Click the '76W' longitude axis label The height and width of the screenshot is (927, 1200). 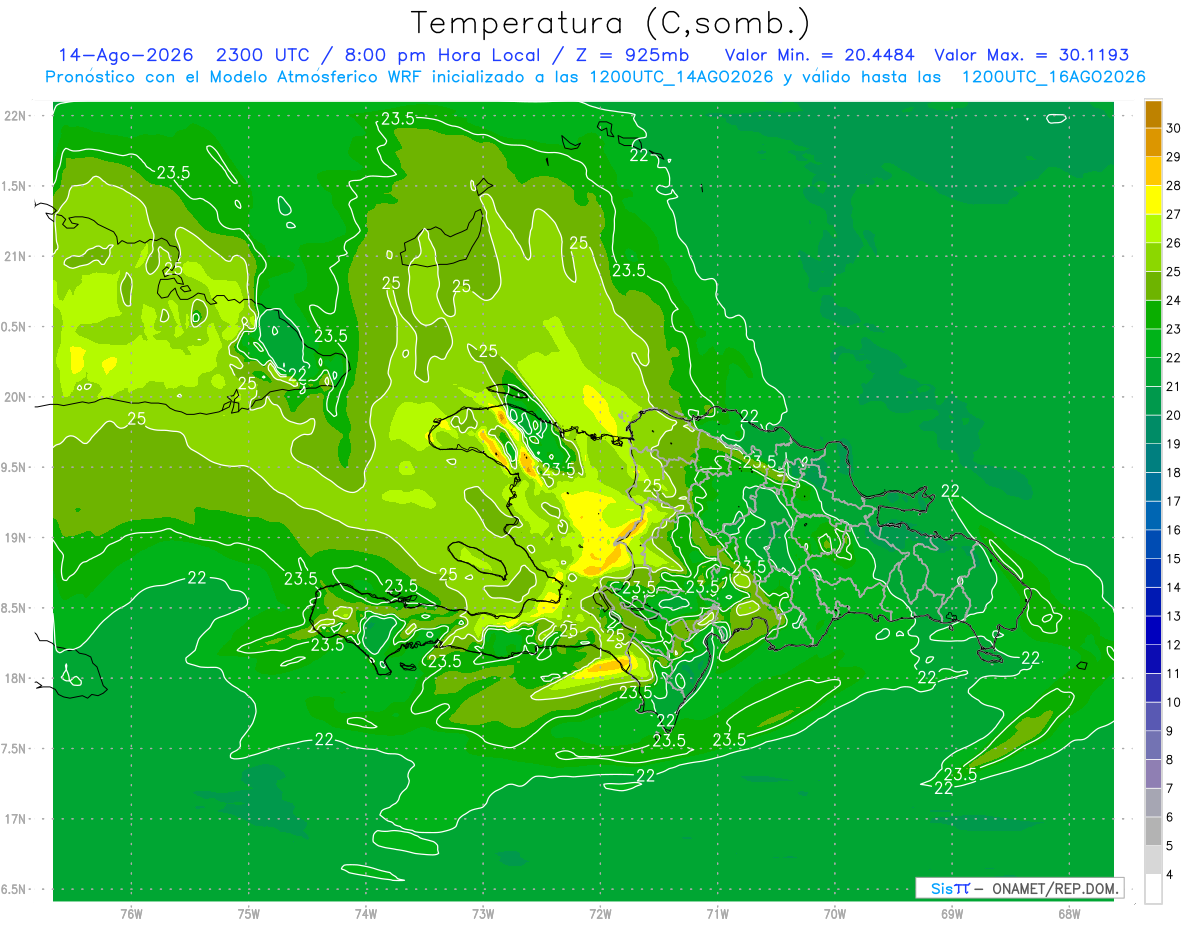click(x=131, y=914)
